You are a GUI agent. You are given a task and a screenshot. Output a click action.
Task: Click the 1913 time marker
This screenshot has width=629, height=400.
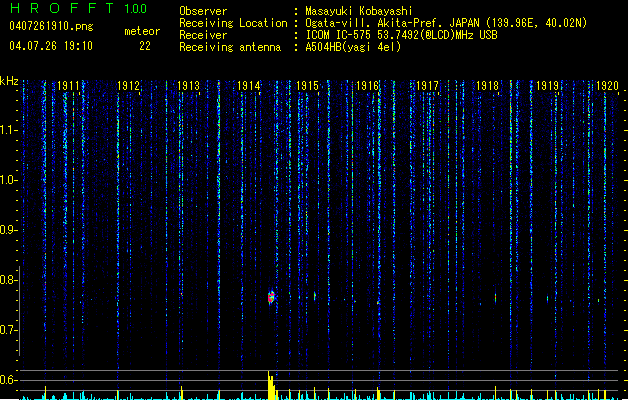pos(189,86)
